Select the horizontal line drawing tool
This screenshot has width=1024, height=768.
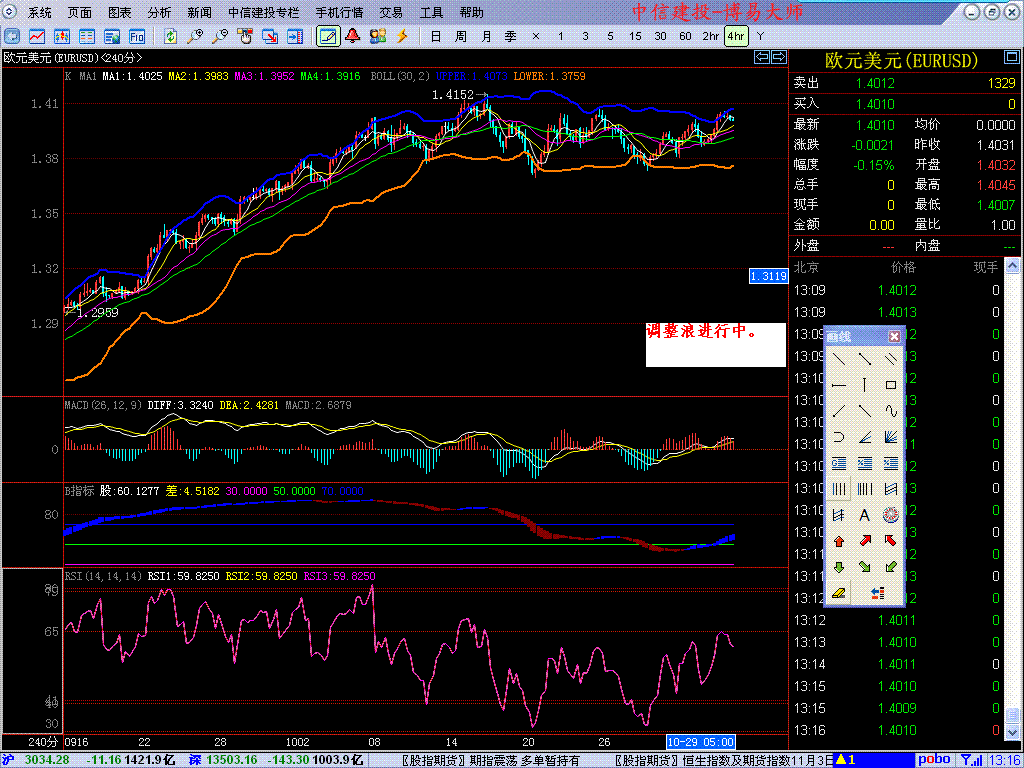(x=839, y=385)
